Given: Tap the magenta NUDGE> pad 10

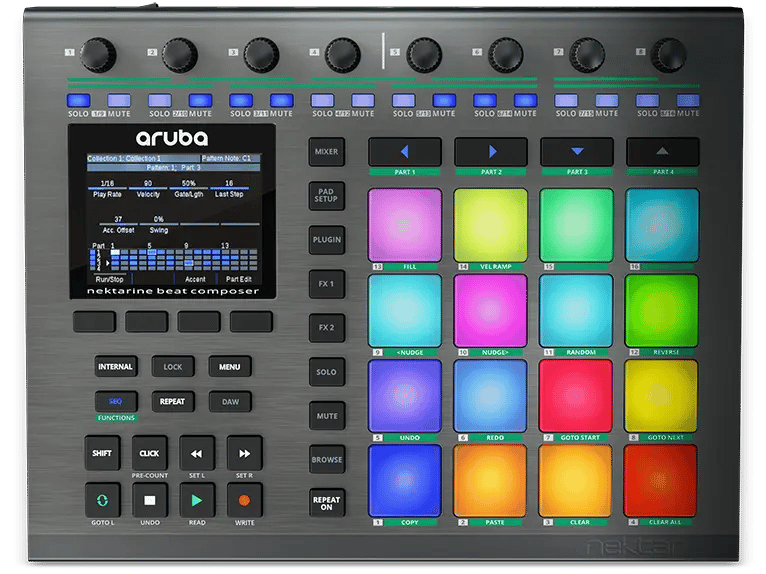Looking at the screenshot, I should (490, 311).
